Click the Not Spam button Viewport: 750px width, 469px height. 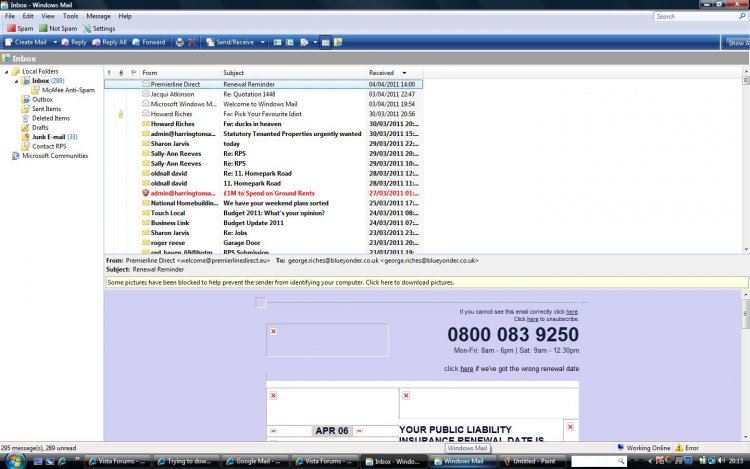(x=58, y=29)
